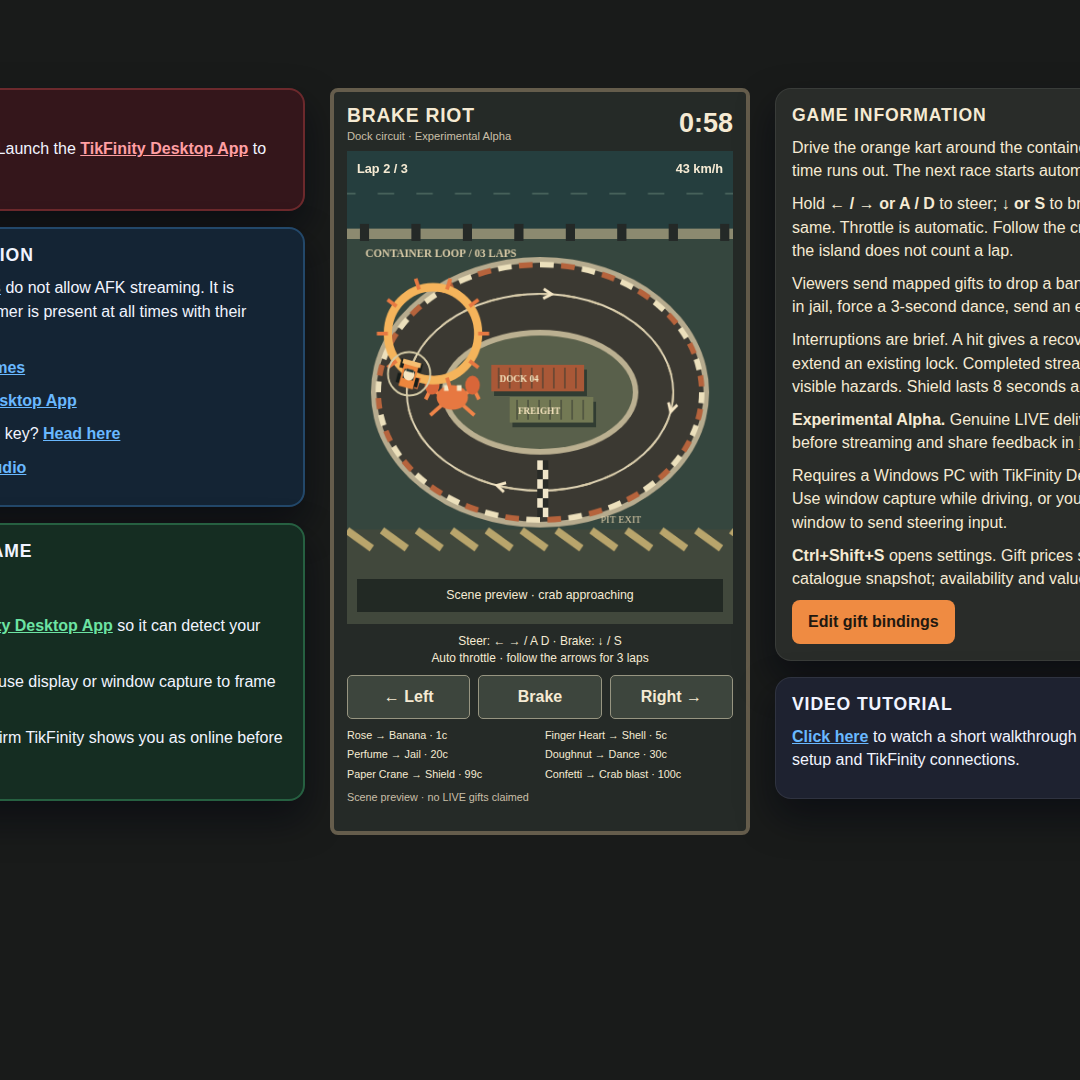Click the DOCK 04 red container
Screen dimensions: 1080x1080
coord(538,378)
